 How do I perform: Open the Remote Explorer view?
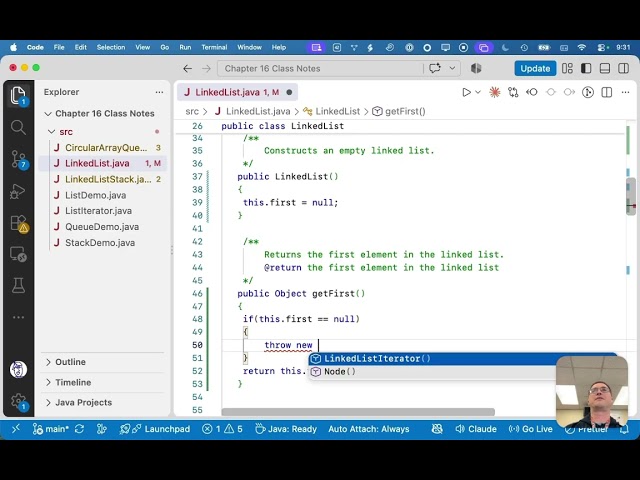click(x=18, y=255)
